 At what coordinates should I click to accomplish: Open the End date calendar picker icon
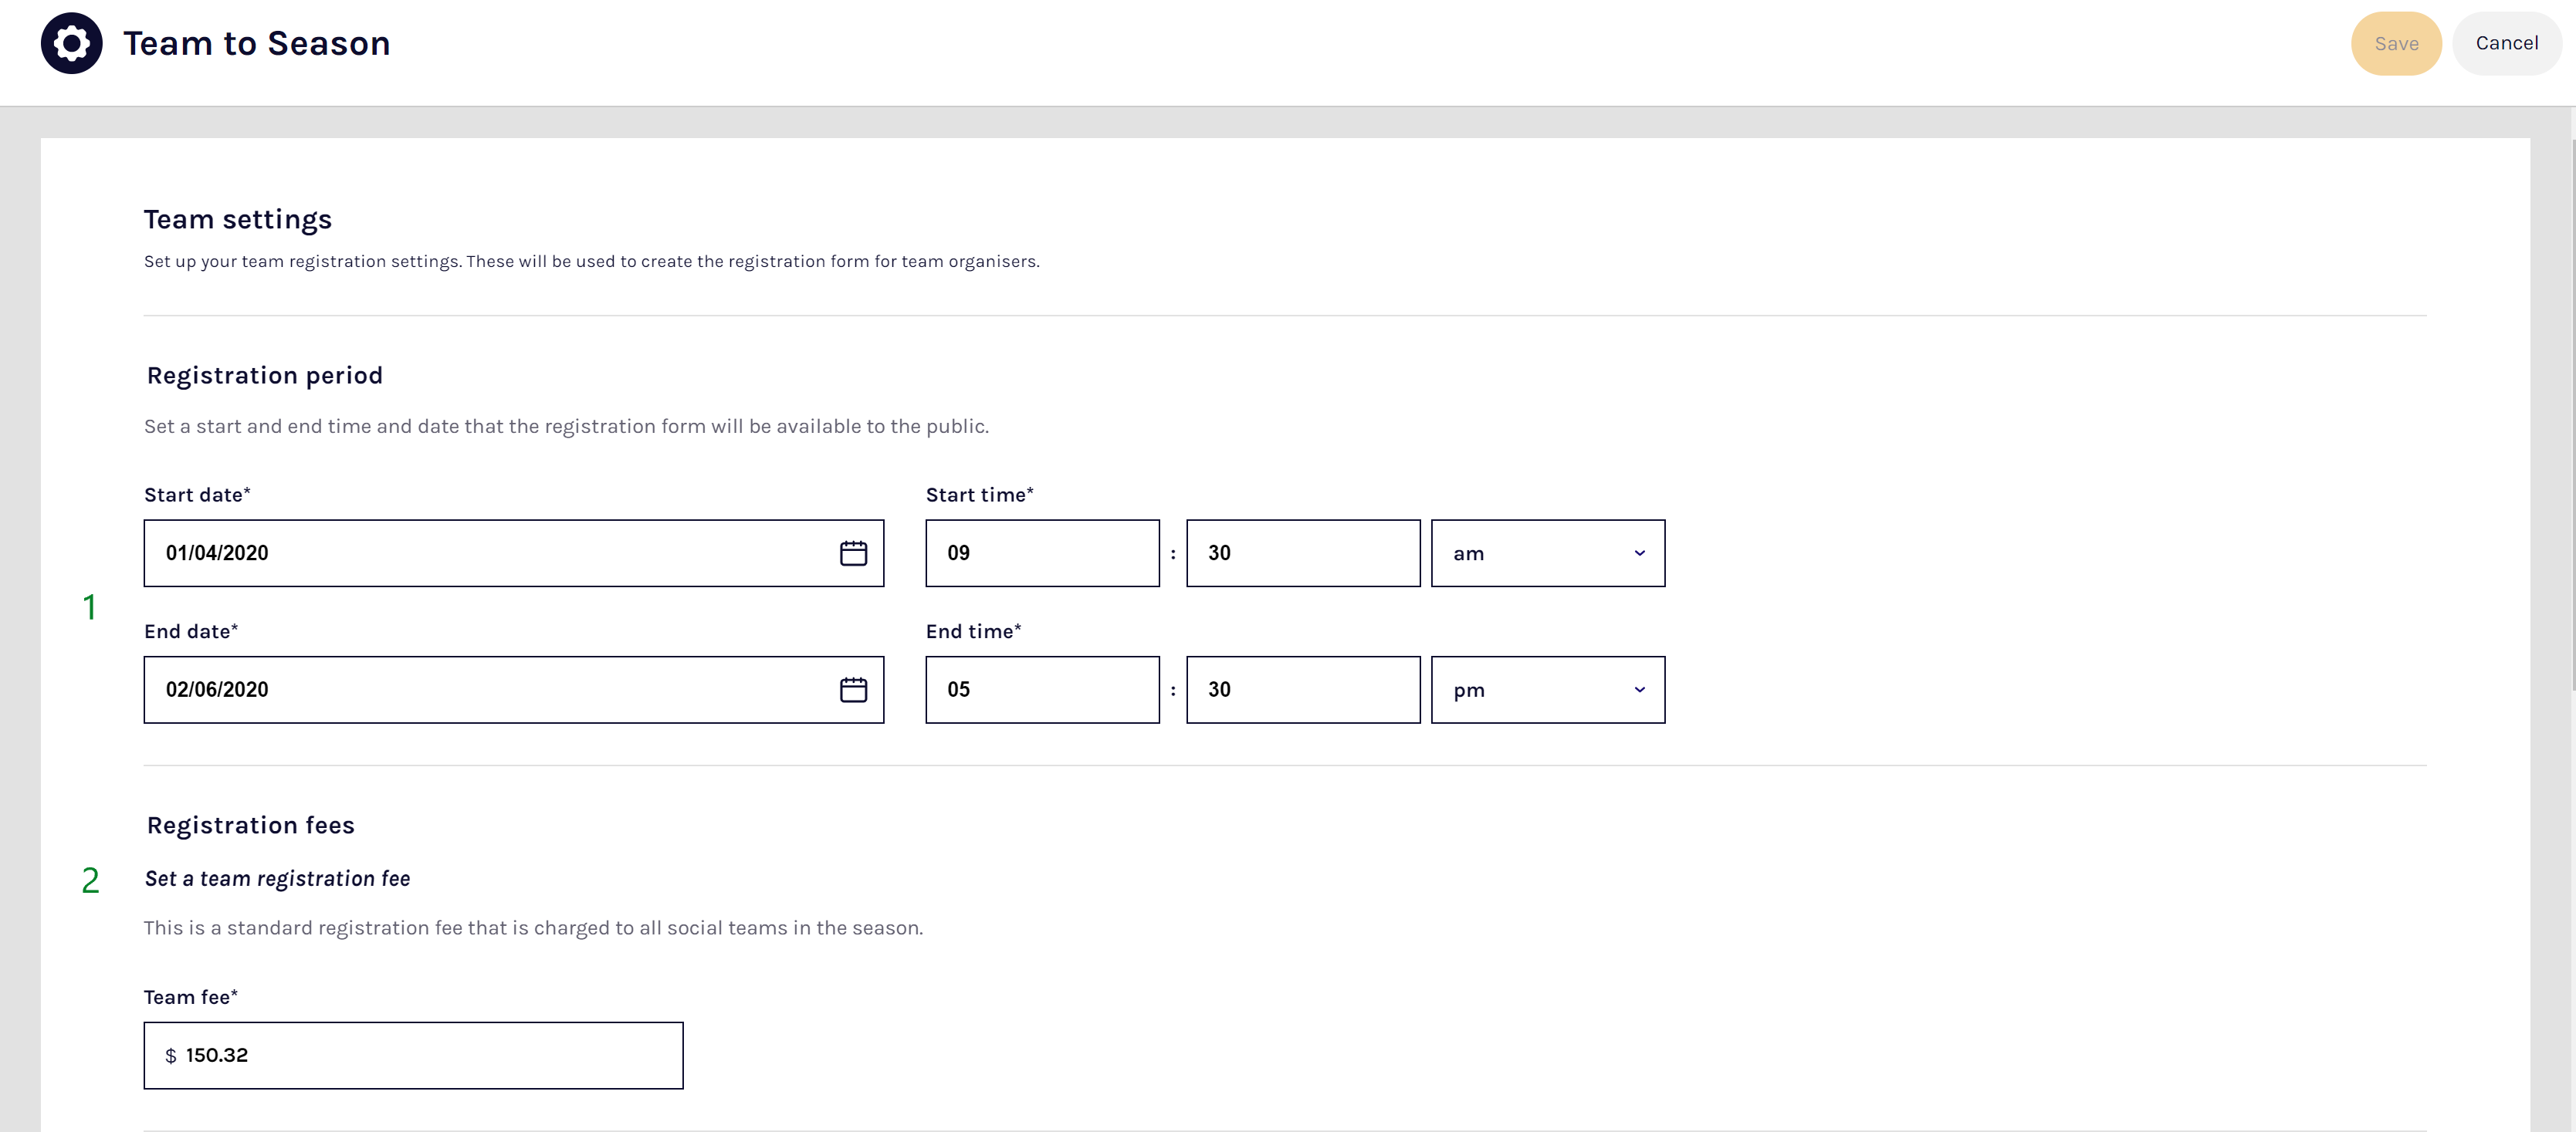coord(852,690)
